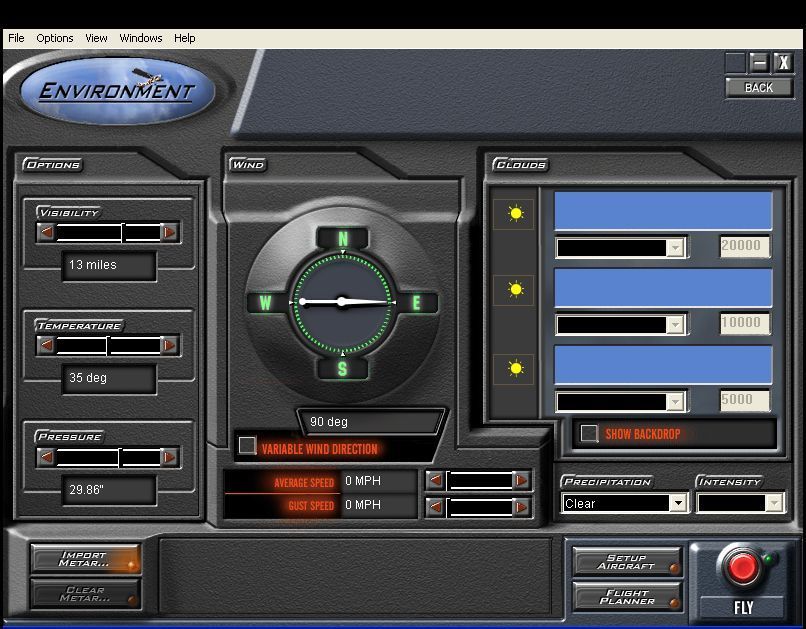Open Setup Aircraft
The height and width of the screenshot is (629, 806).
pyautogui.click(x=627, y=562)
